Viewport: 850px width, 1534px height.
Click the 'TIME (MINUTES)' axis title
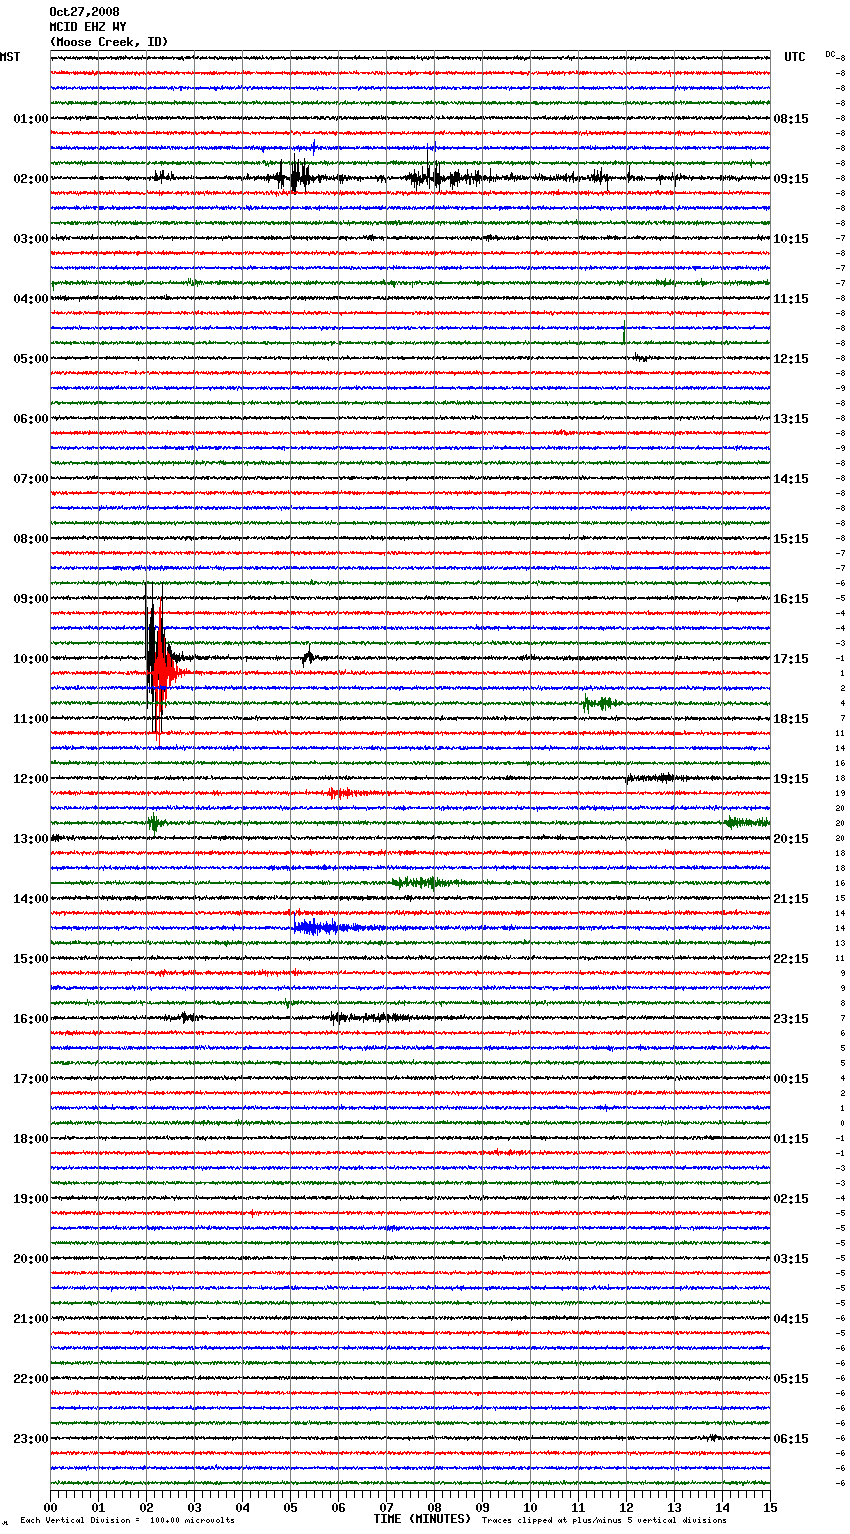click(422, 1519)
